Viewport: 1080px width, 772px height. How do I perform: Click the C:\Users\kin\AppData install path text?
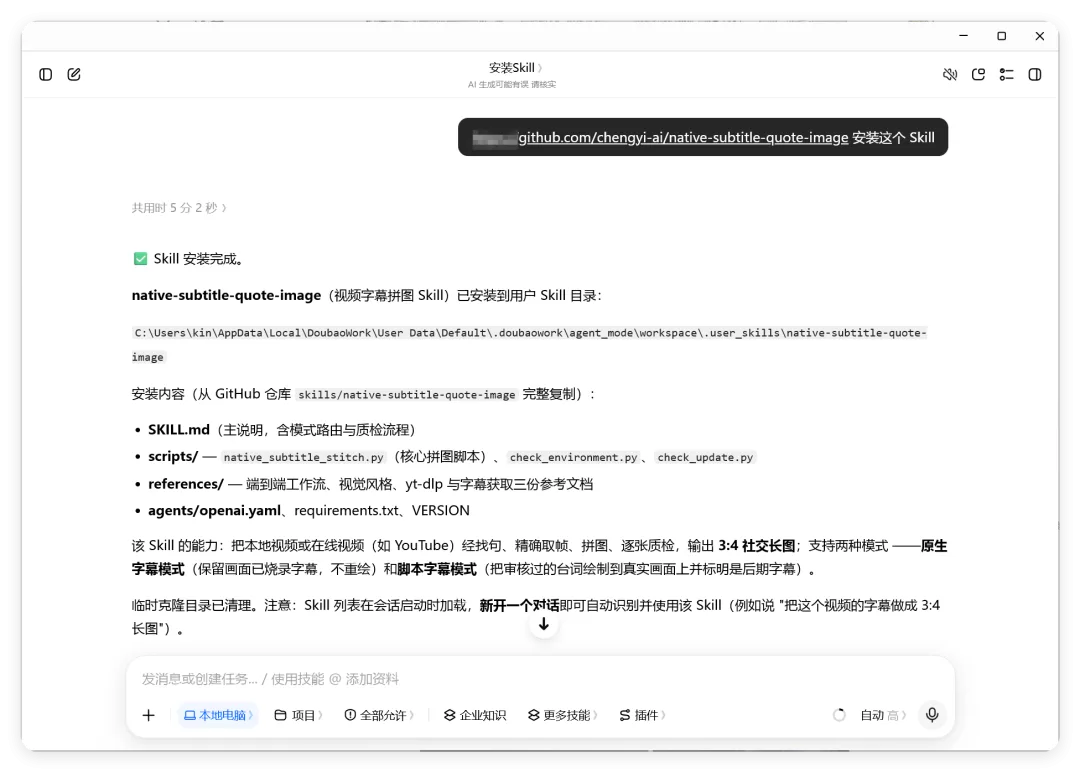tap(529, 344)
